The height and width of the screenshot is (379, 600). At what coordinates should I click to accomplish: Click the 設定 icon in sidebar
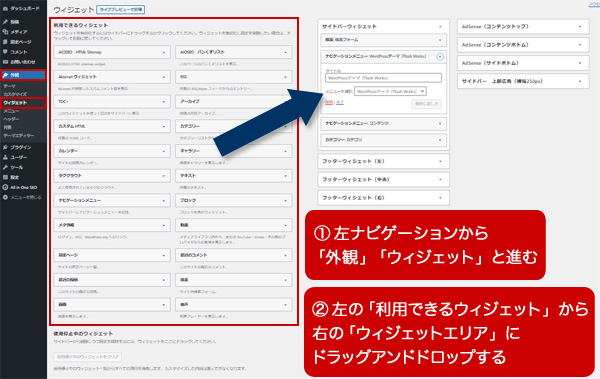(x=5, y=177)
